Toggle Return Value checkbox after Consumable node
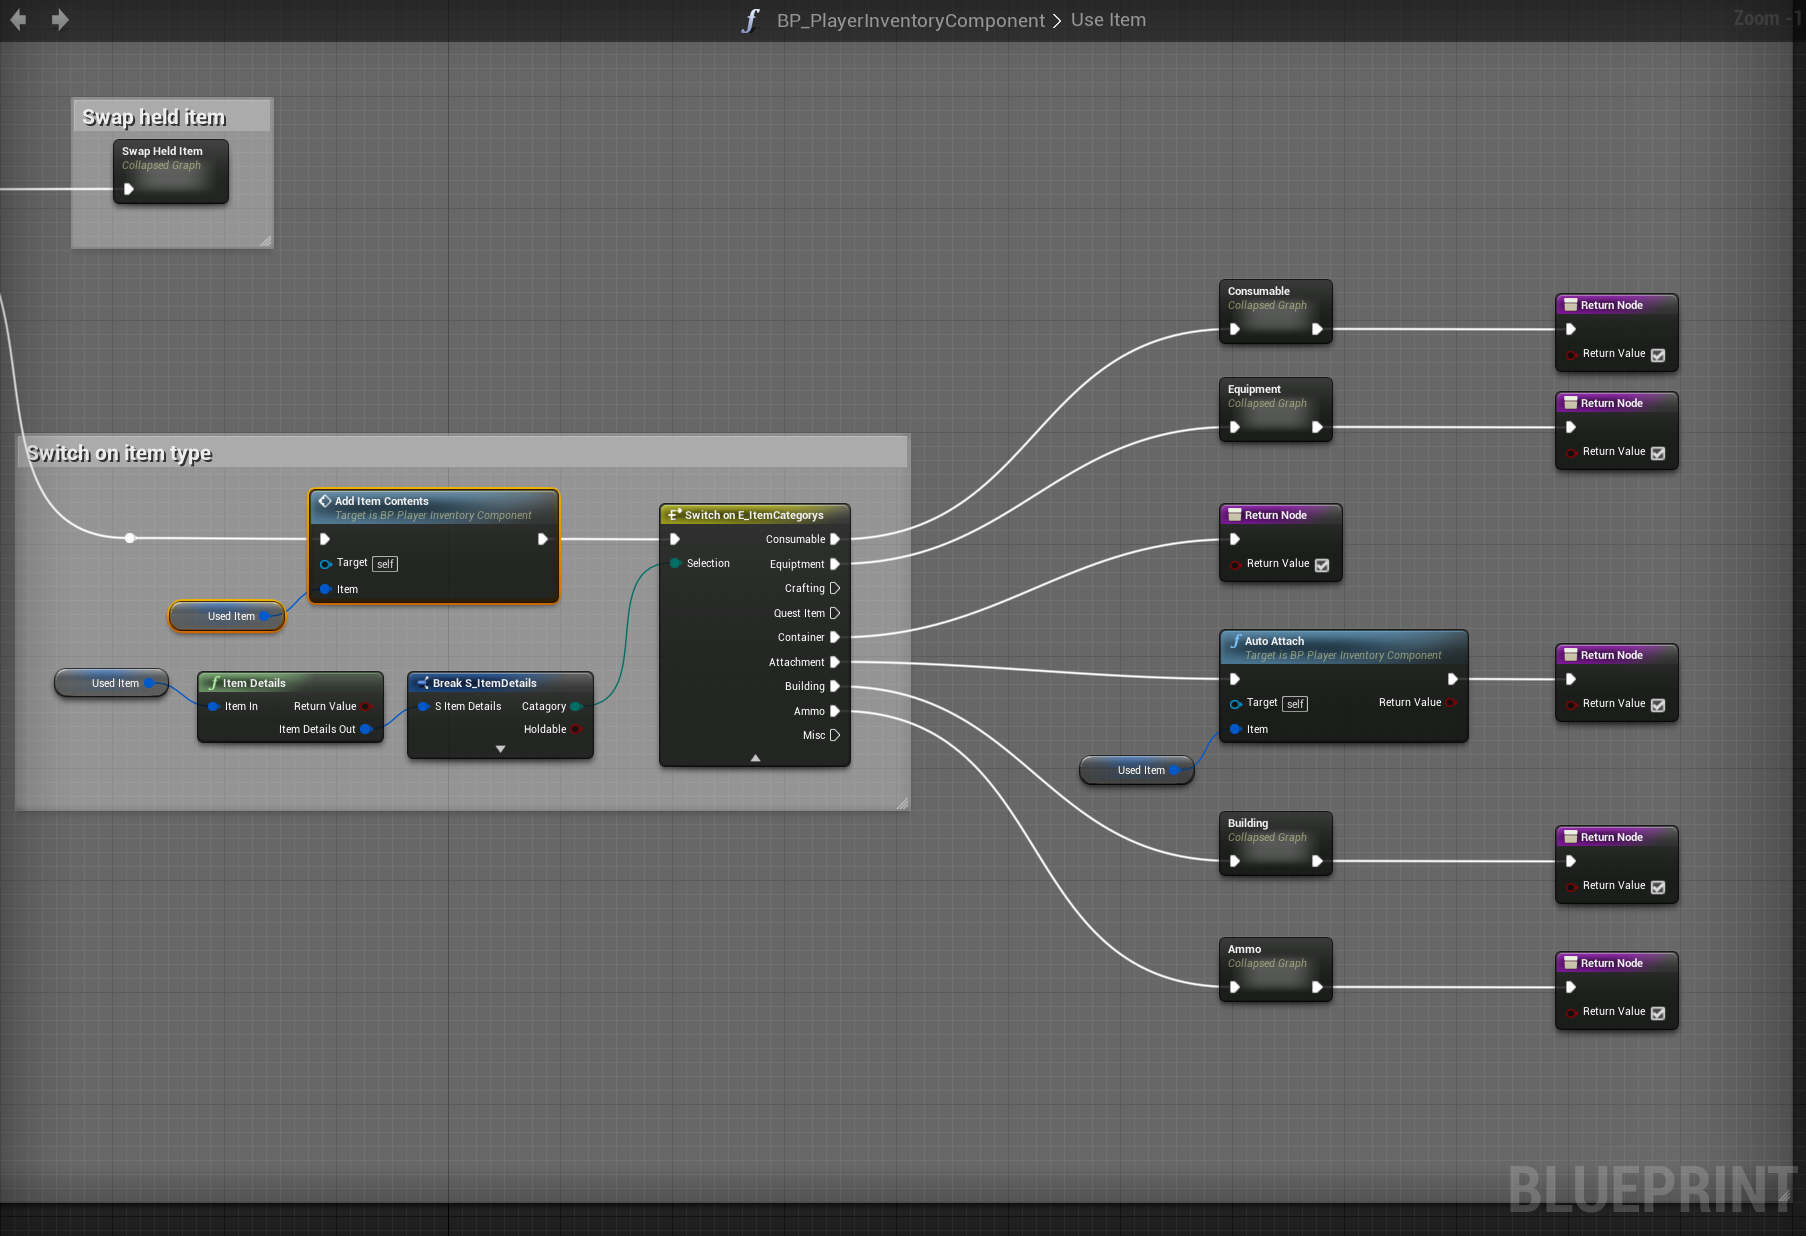1806x1236 pixels. 1658,355
